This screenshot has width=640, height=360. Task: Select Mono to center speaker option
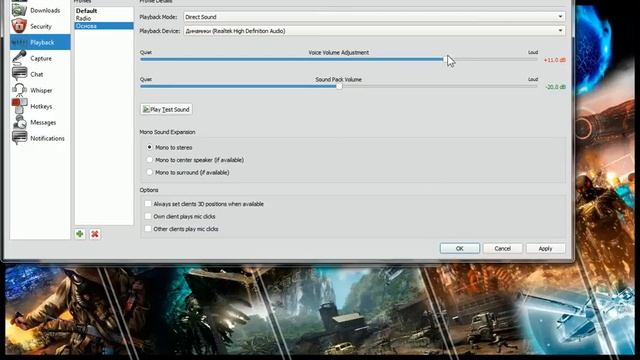149,160
